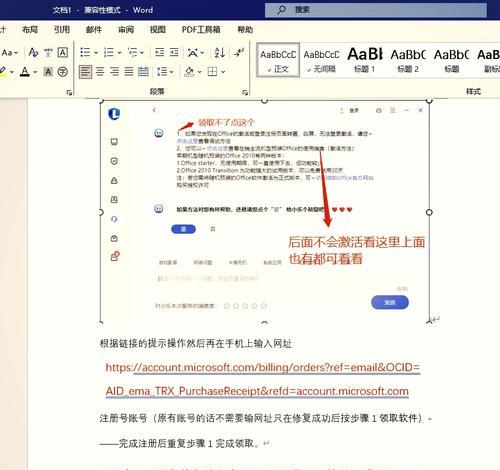This screenshot has width=500, height=470.
Task: Apply the 无间隔 style
Action: 321,60
